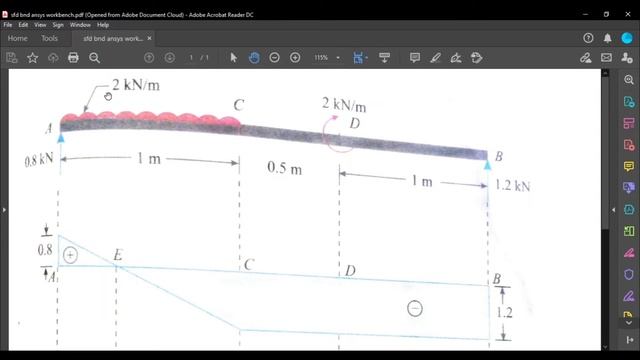Choose the Selection arrow tool

233,58
